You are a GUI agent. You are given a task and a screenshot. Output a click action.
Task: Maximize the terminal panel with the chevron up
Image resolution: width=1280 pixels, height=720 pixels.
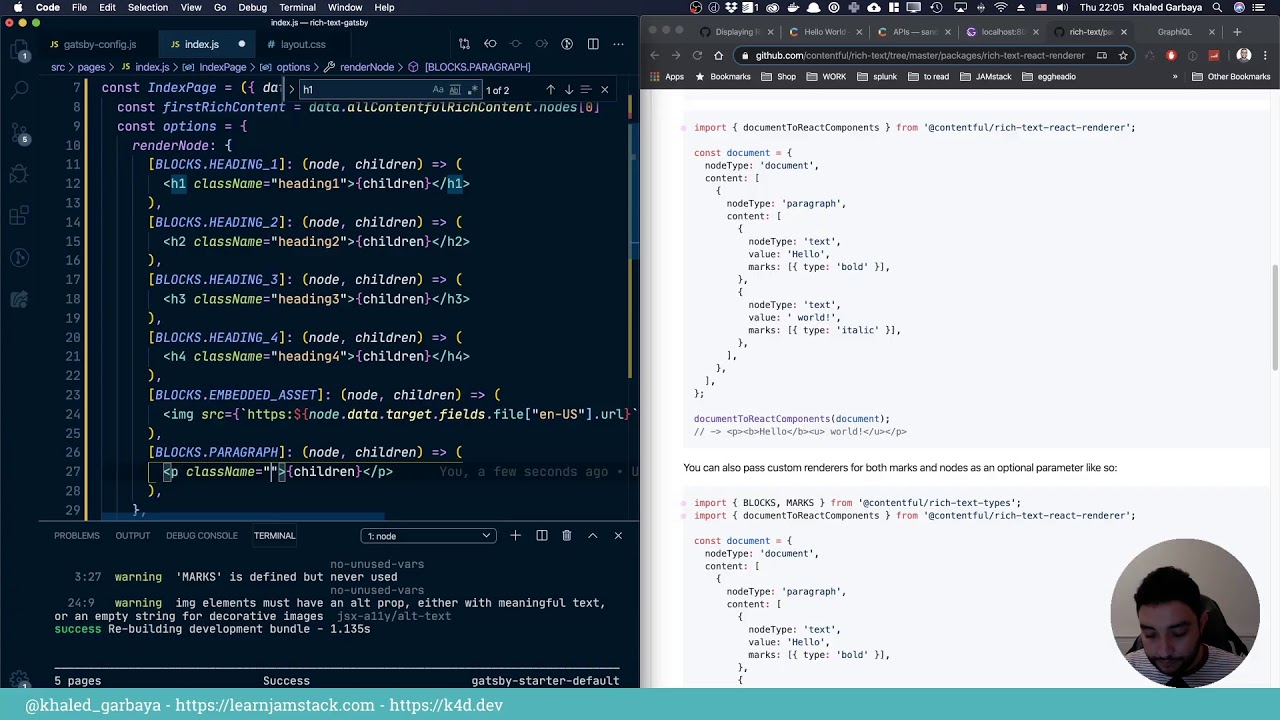pos(592,536)
